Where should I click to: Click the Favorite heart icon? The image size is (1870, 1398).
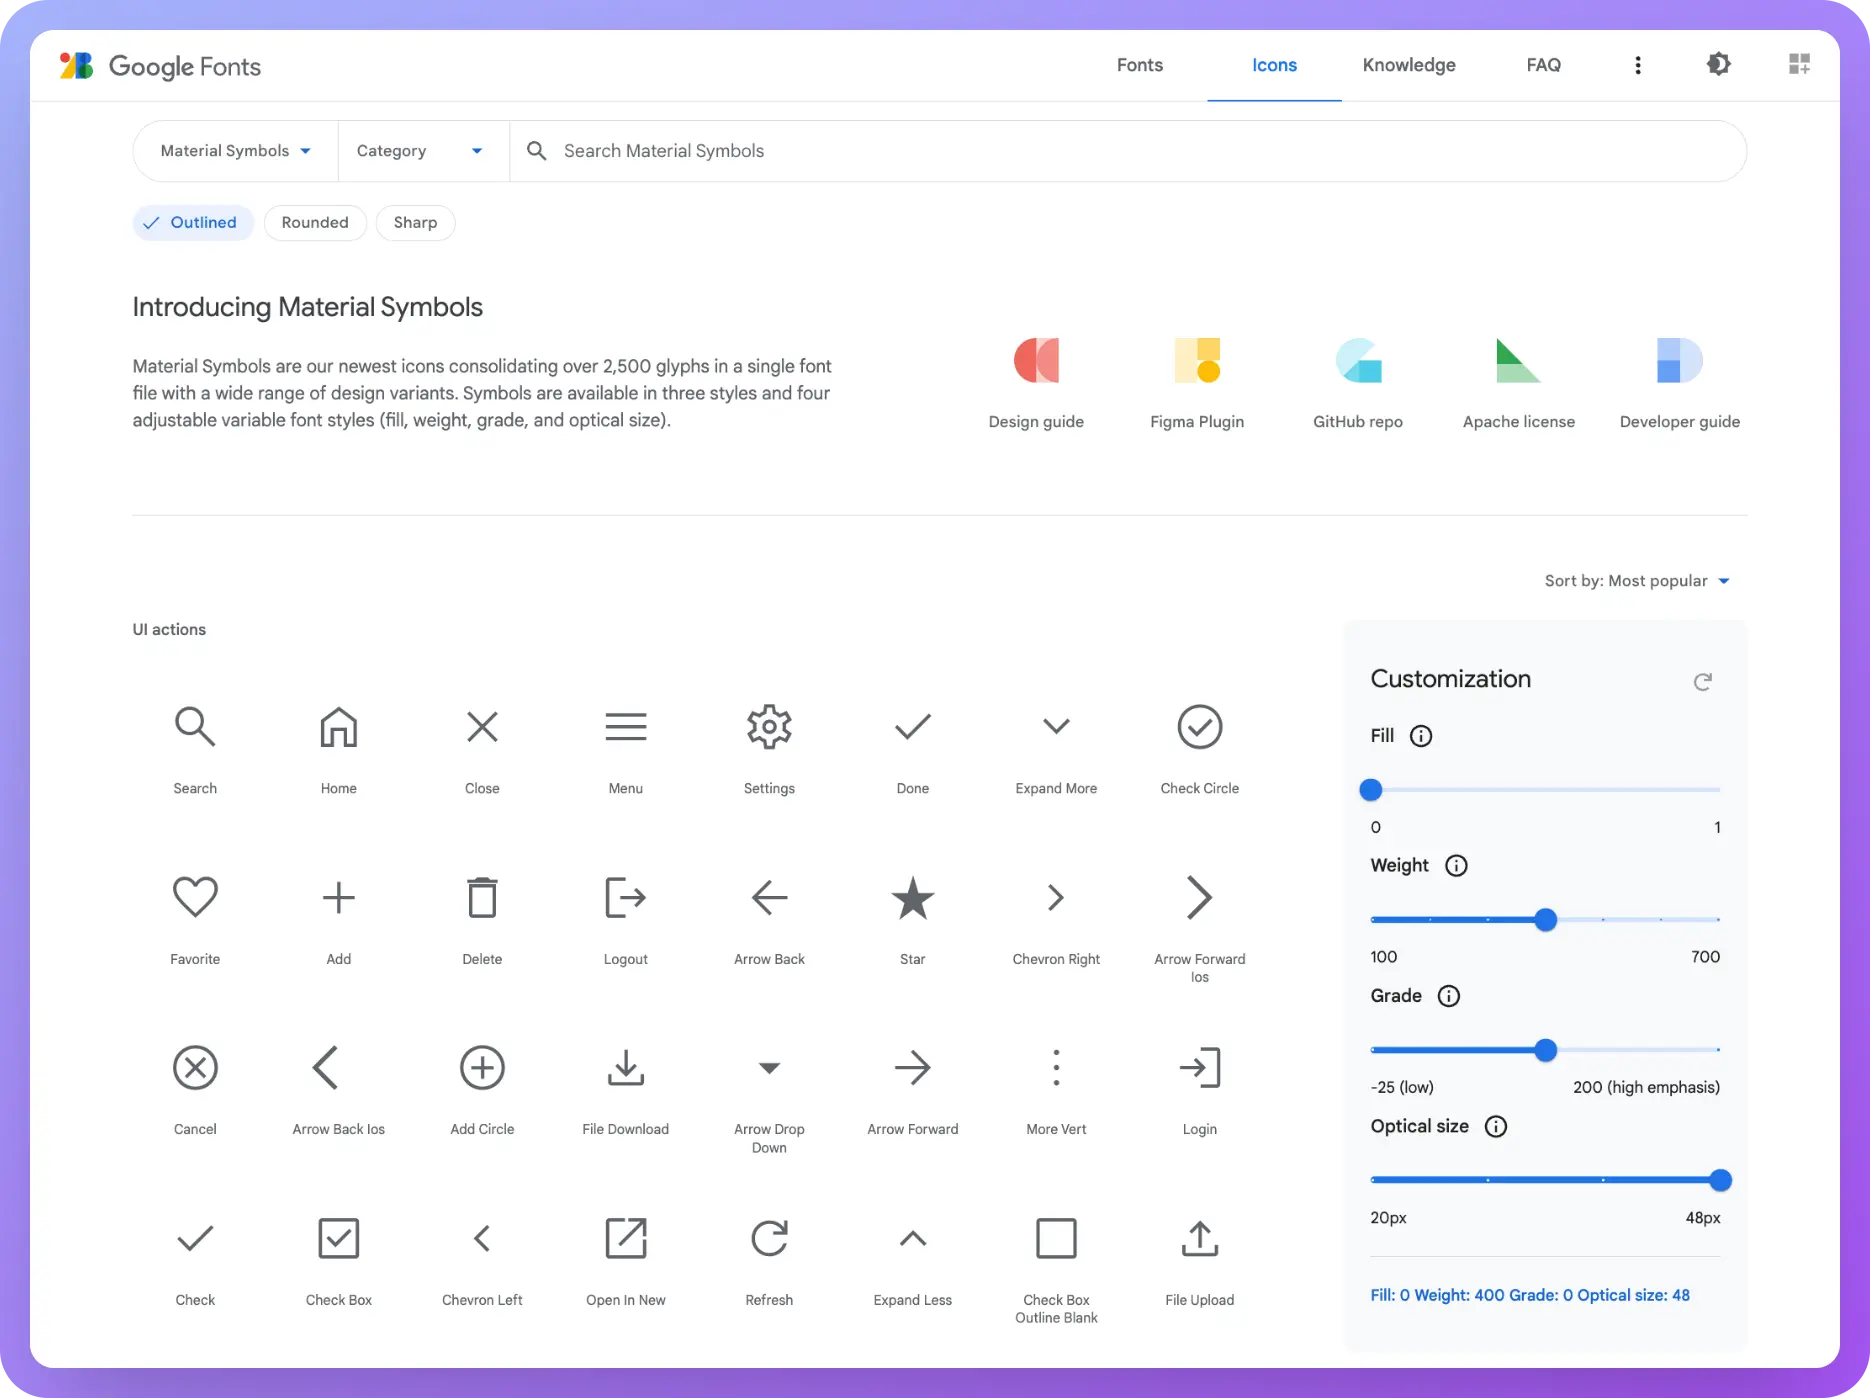coord(195,897)
